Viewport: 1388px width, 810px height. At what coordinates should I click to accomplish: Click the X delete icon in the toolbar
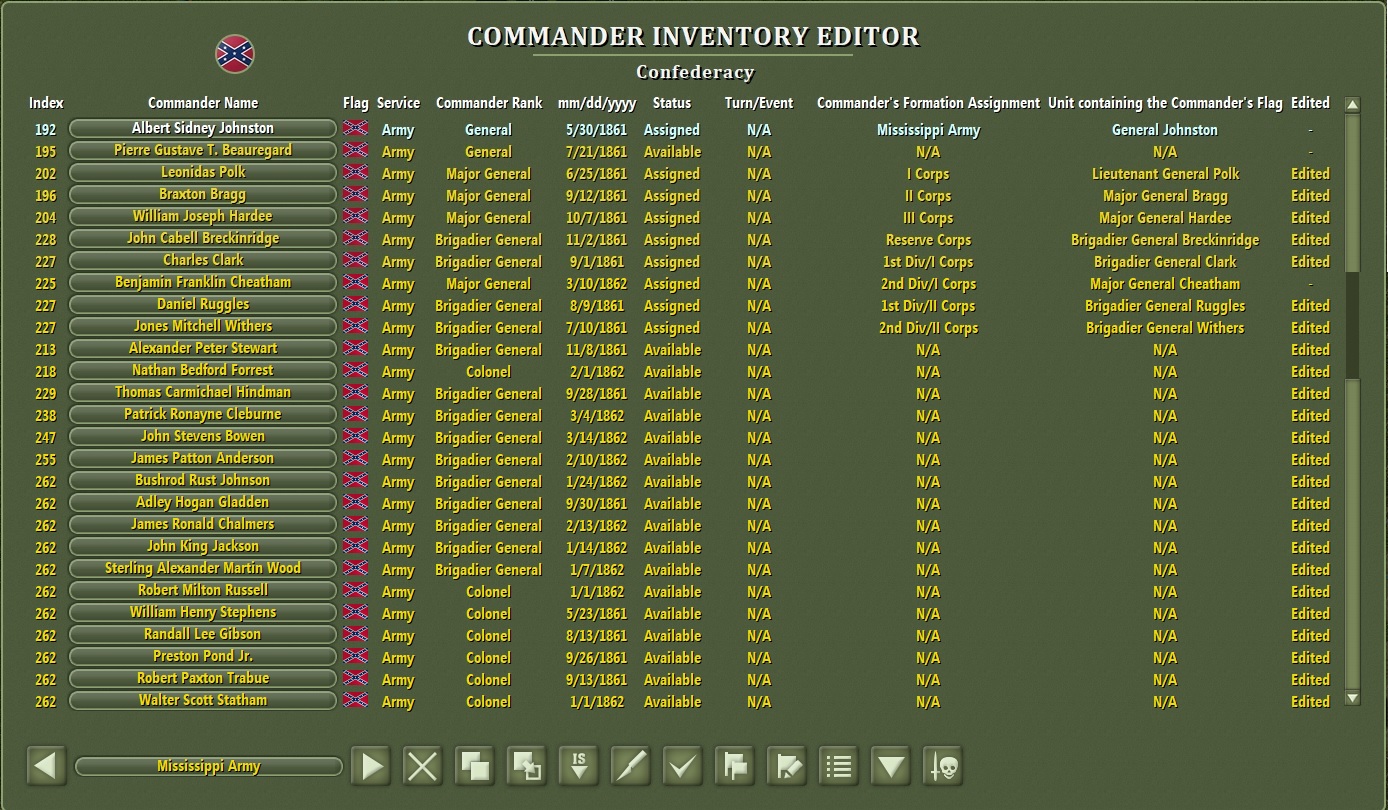(423, 767)
